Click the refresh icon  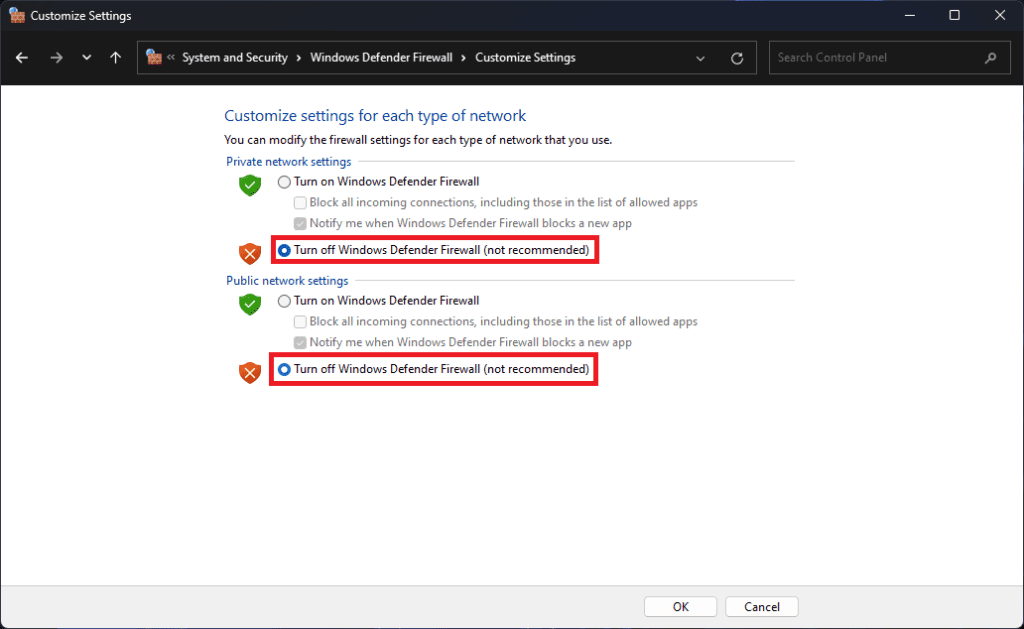(x=737, y=57)
